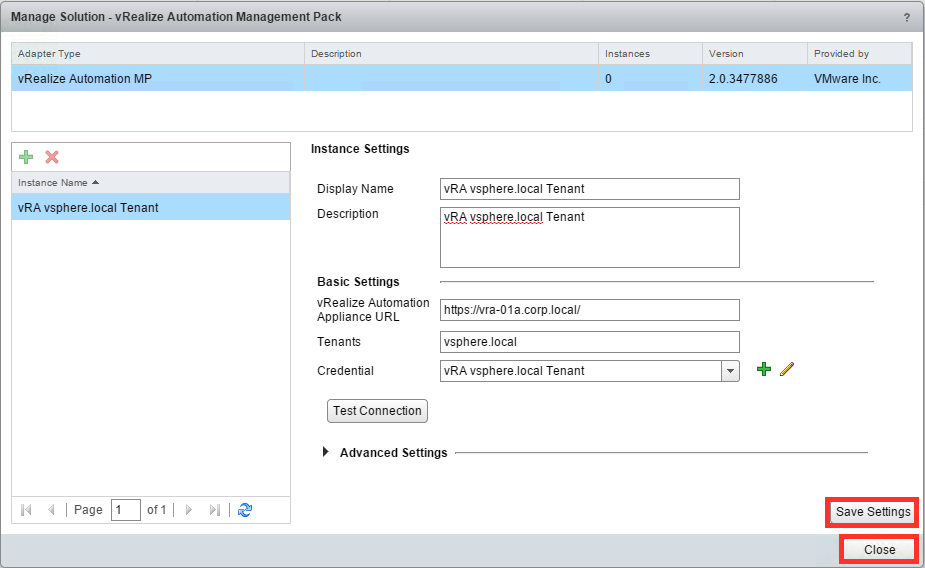Click the Version column header
Viewport: 925px width, 568px height.
755,54
